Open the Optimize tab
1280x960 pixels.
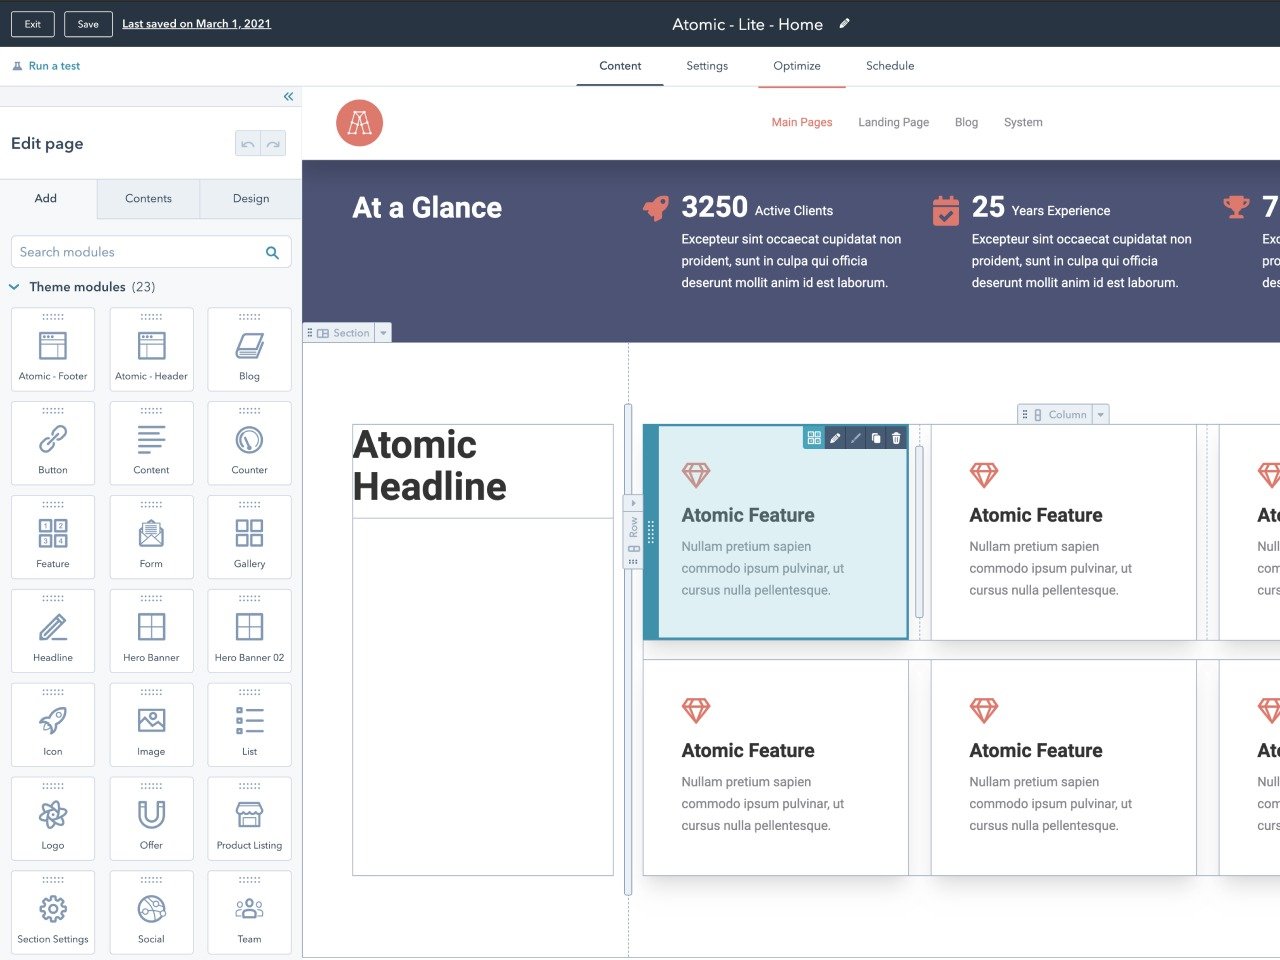click(797, 66)
